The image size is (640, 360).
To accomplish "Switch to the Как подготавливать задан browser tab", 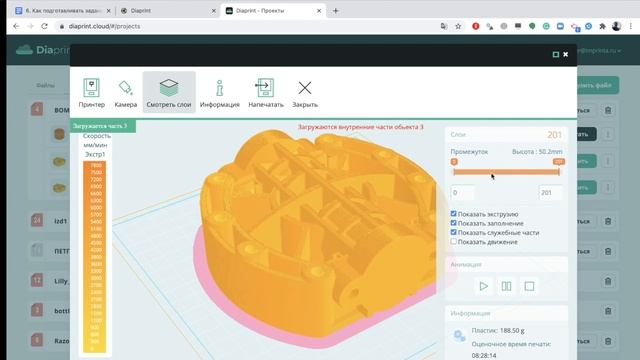I will pos(62,11).
